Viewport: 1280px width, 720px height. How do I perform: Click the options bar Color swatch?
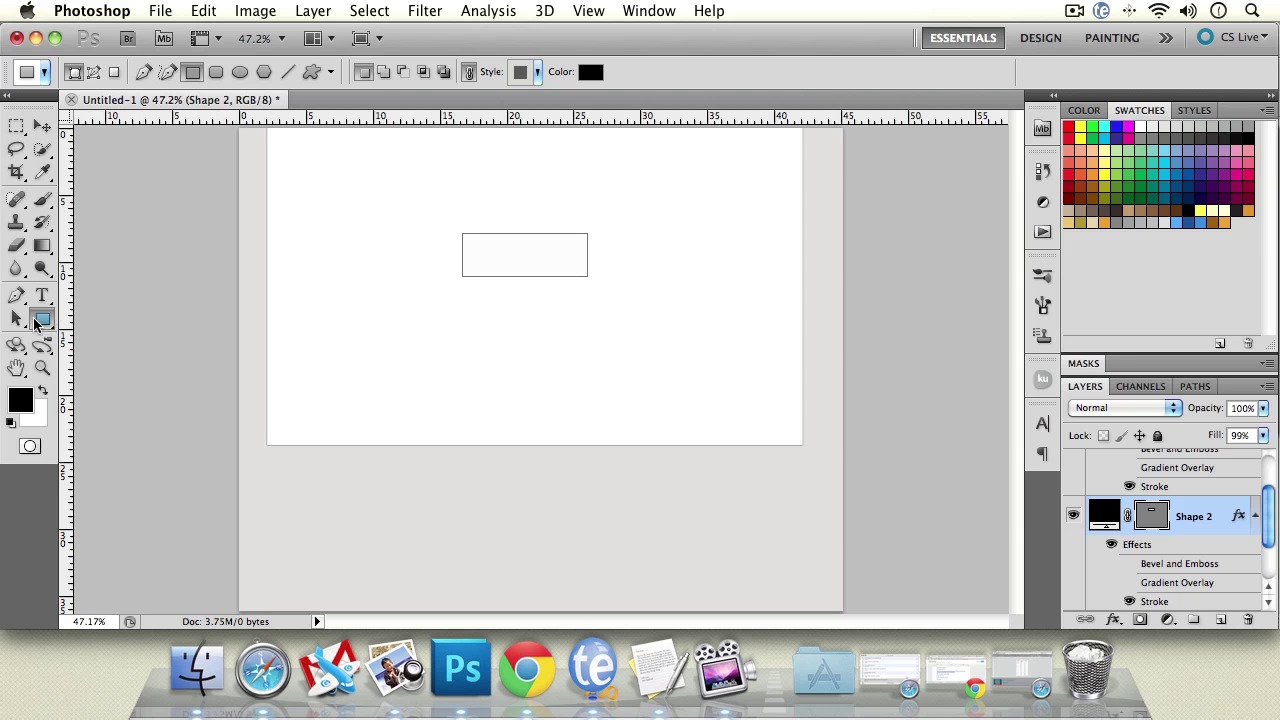(x=590, y=72)
